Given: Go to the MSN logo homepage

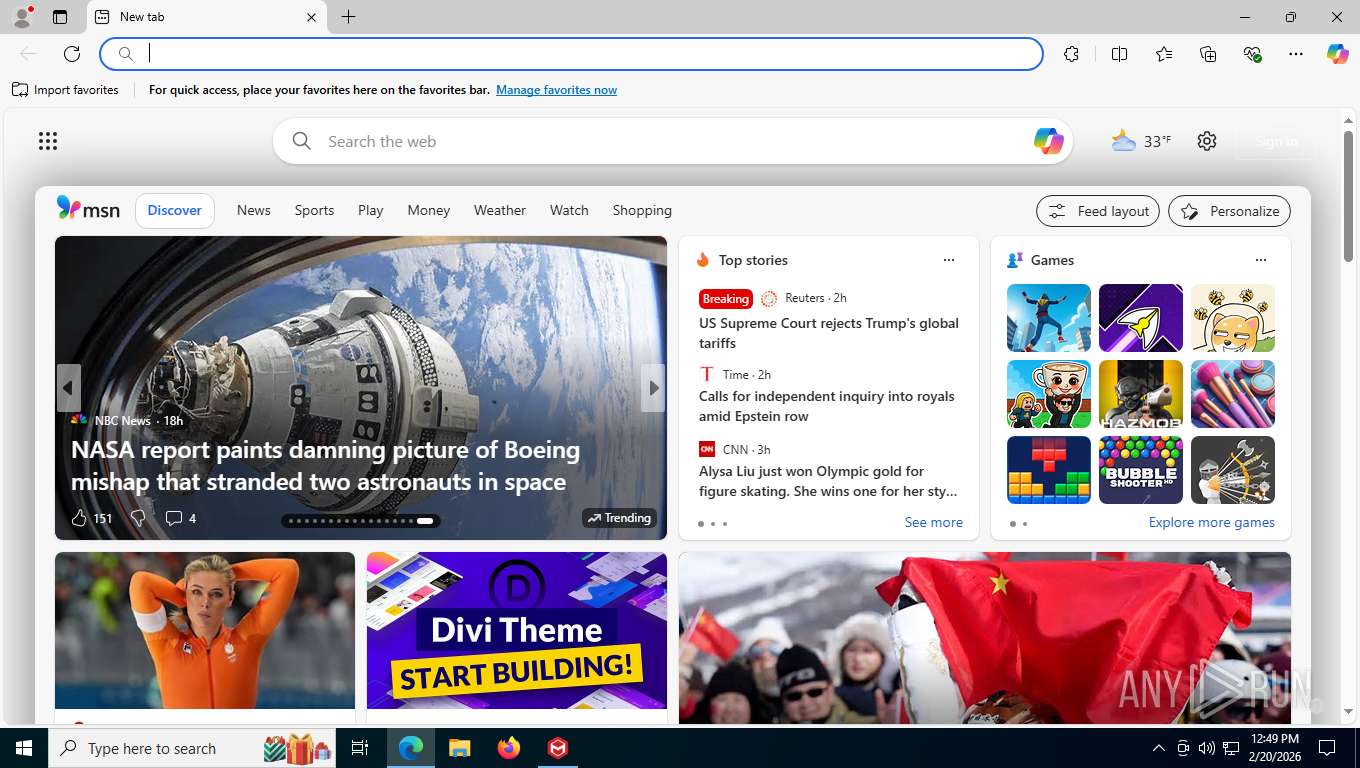Looking at the screenshot, I should coord(88,209).
